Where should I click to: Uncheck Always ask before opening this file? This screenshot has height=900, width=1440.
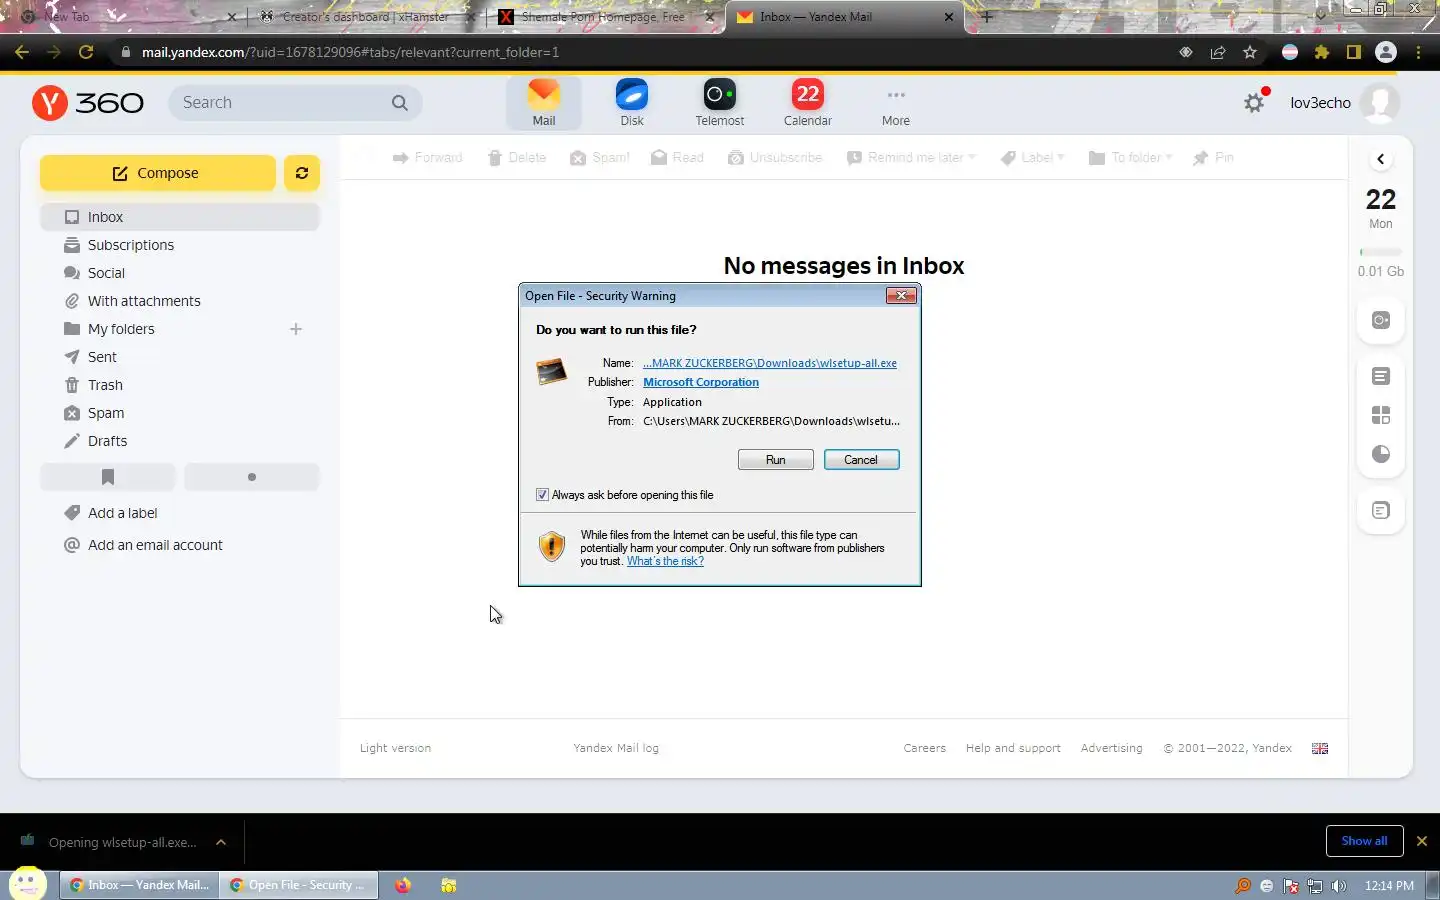coord(542,495)
